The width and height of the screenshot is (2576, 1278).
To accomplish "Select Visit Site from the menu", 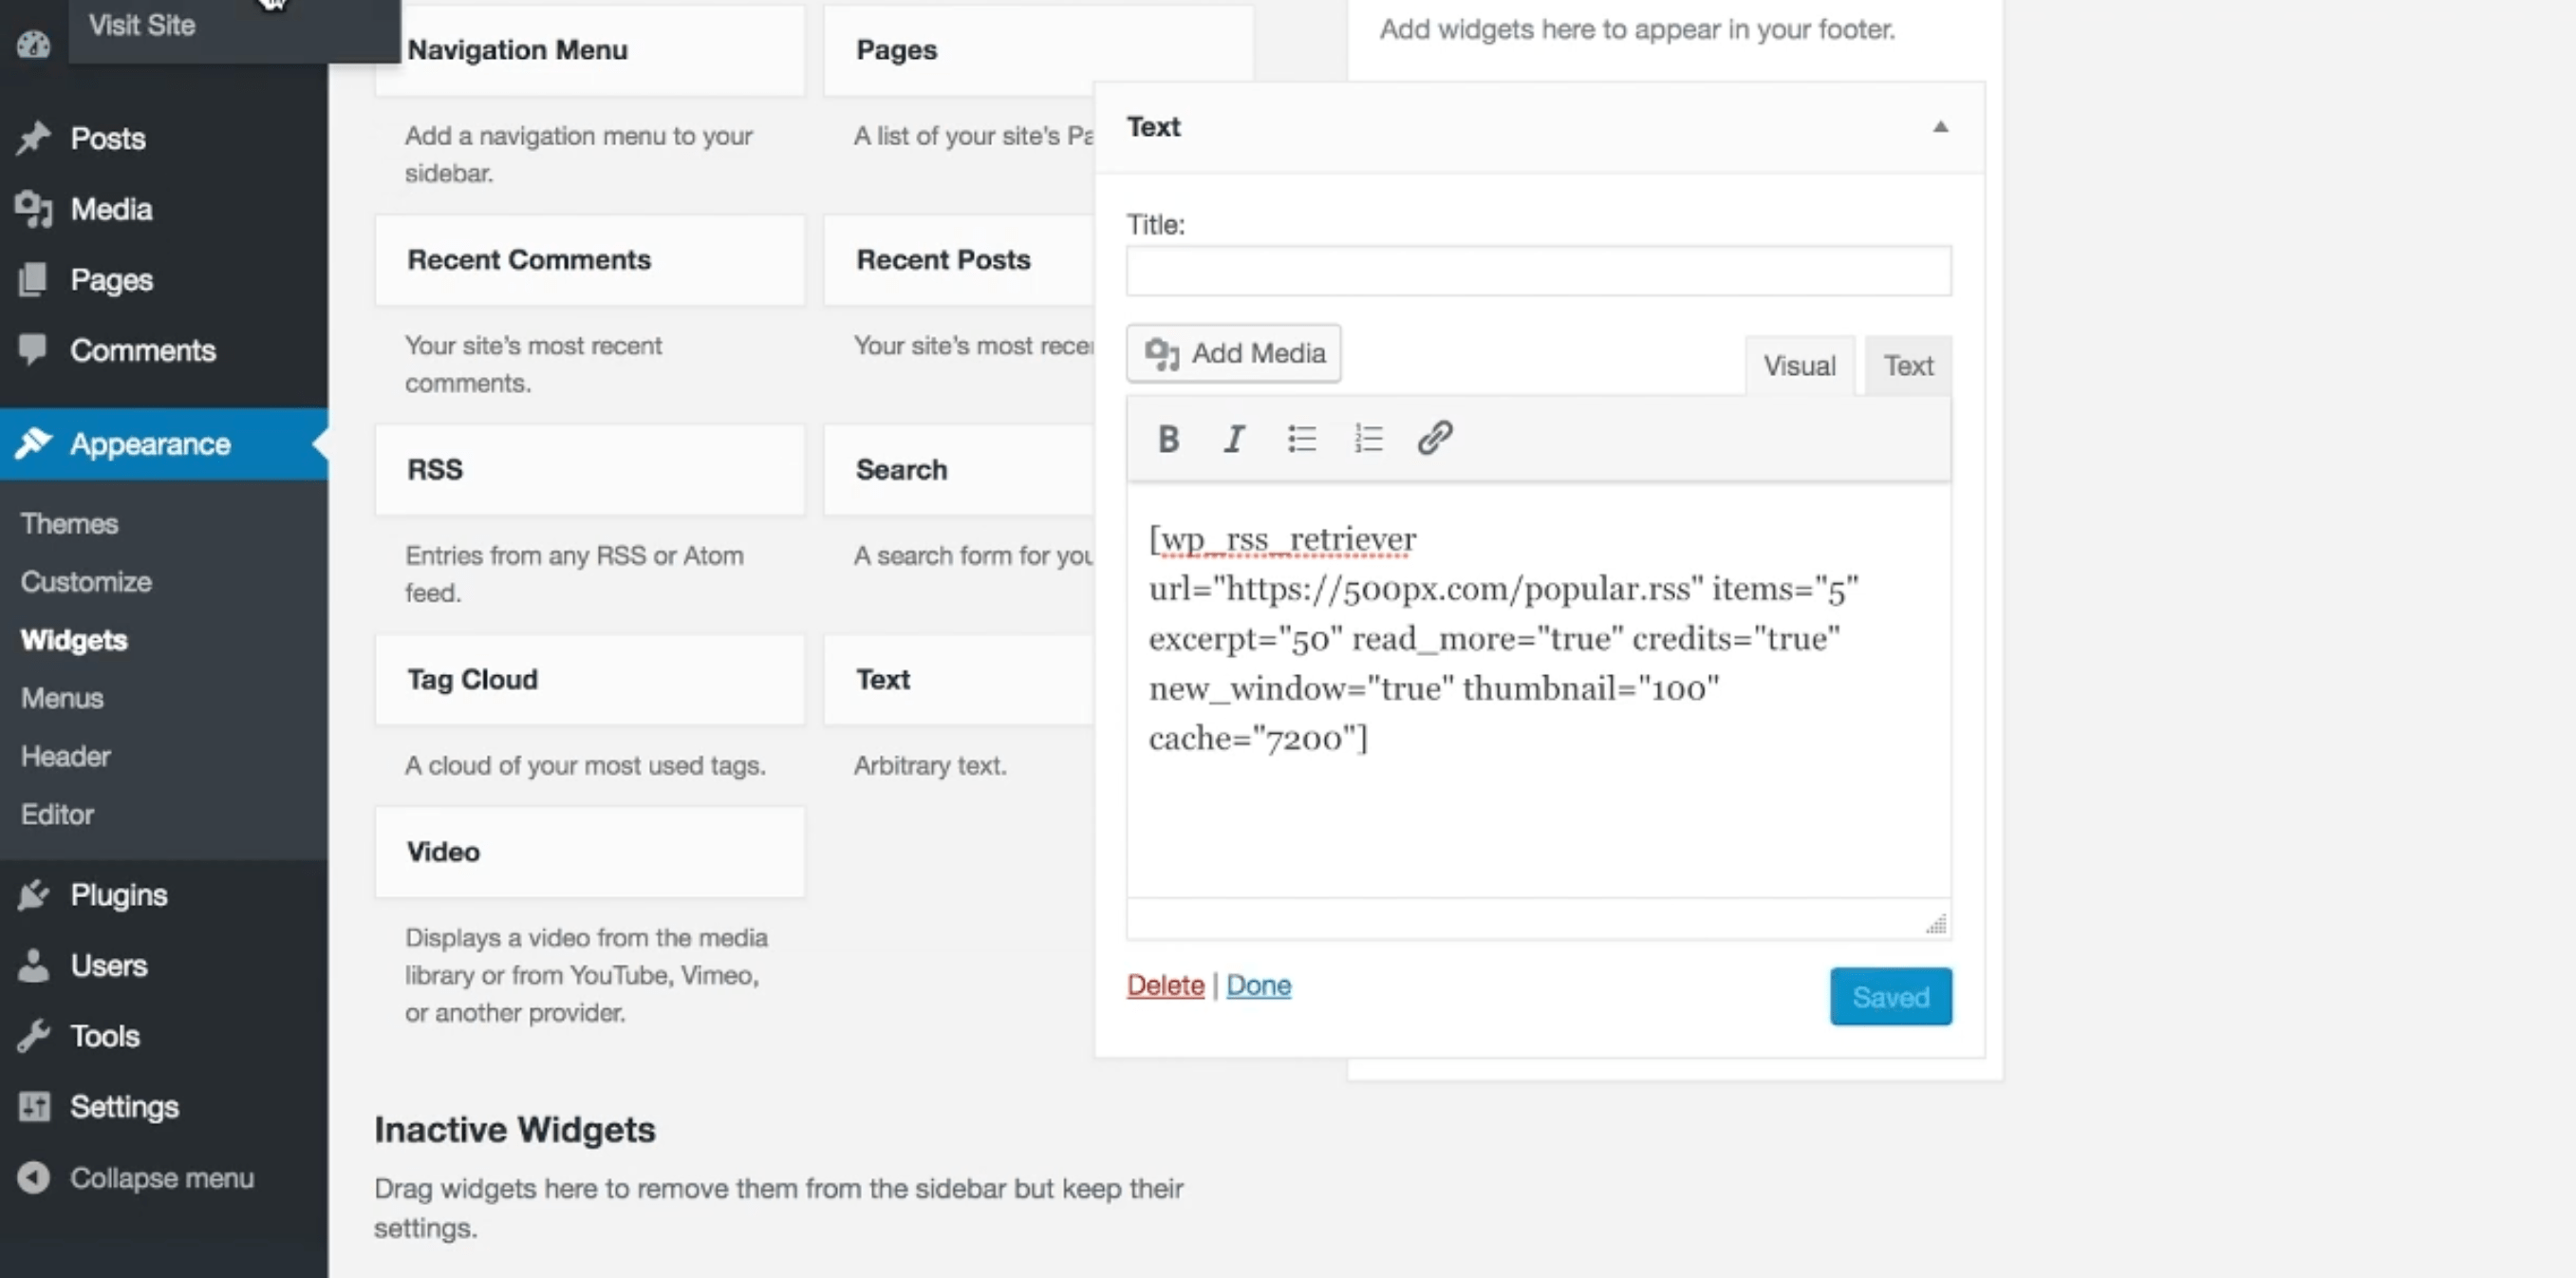I will click(x=140, y=24).
